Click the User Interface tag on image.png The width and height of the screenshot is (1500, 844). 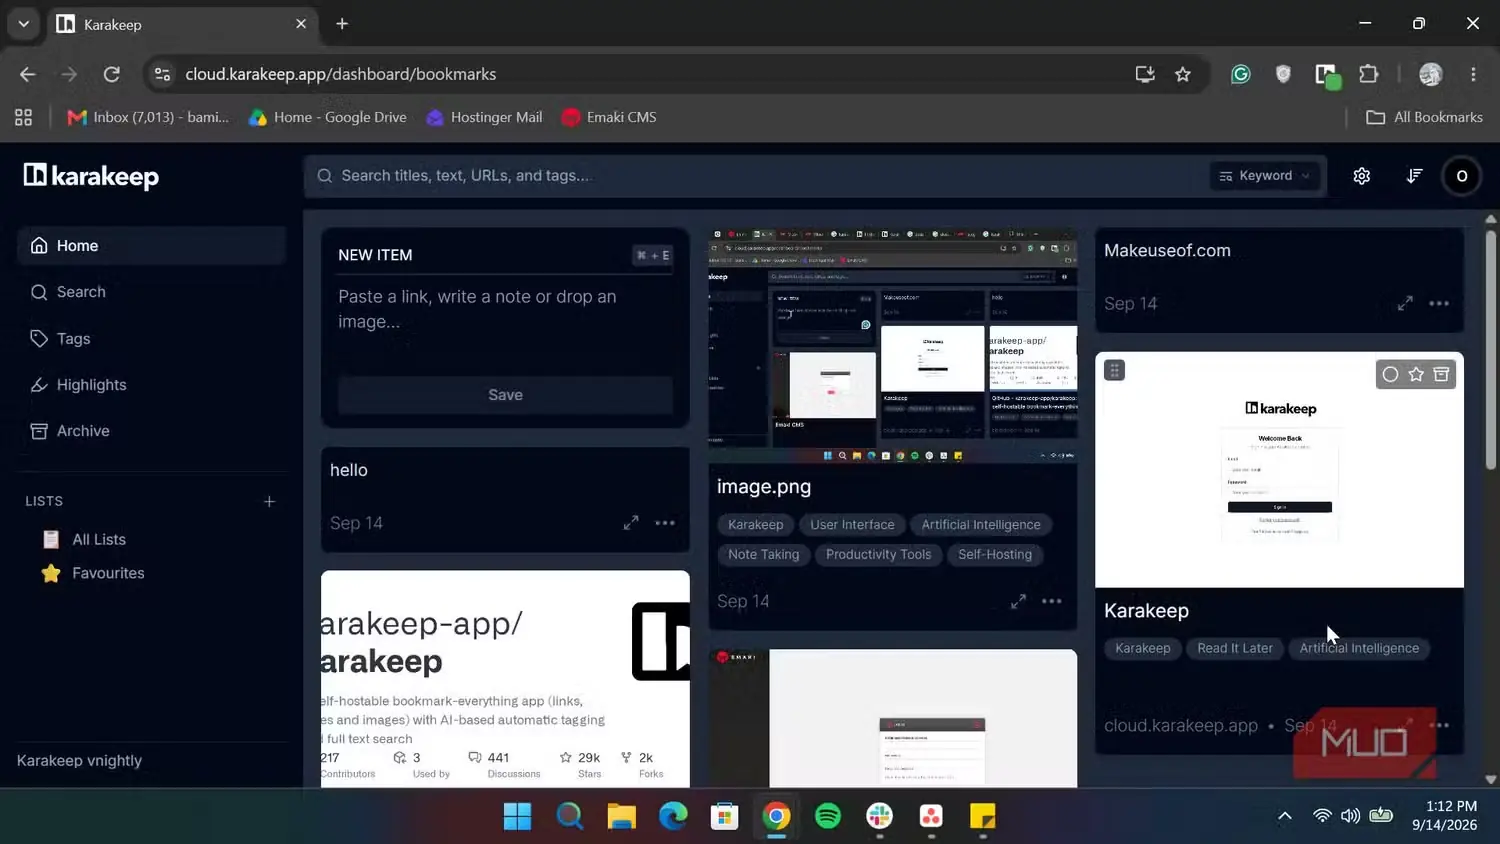coord(852,525)
